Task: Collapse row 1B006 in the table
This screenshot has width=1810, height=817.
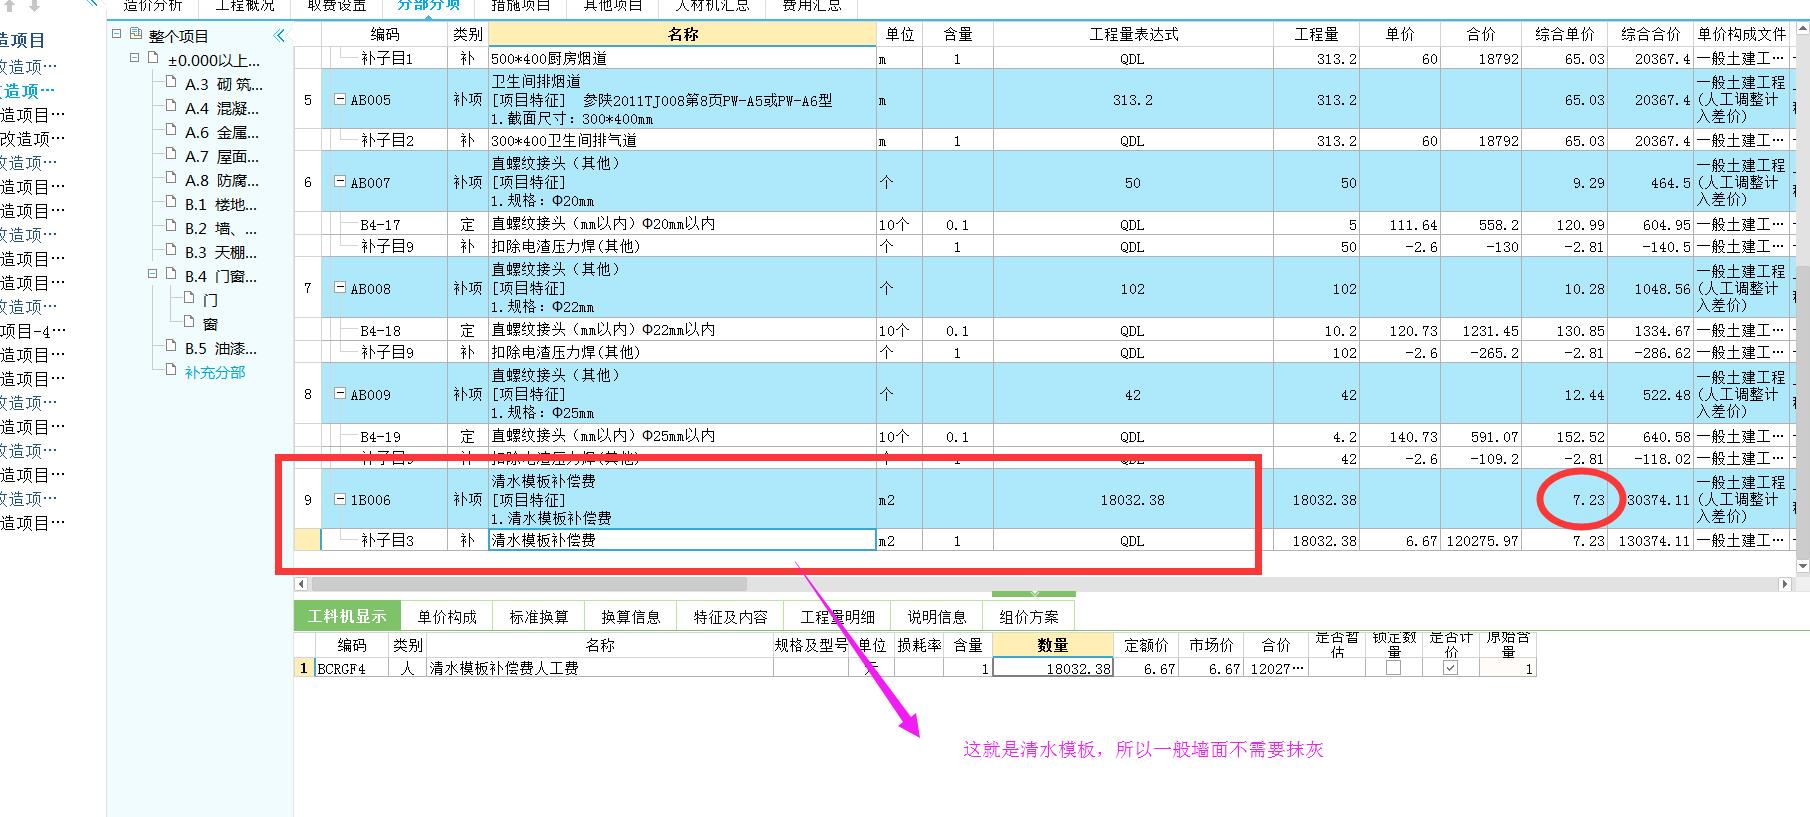Action: tap(339, 499)
